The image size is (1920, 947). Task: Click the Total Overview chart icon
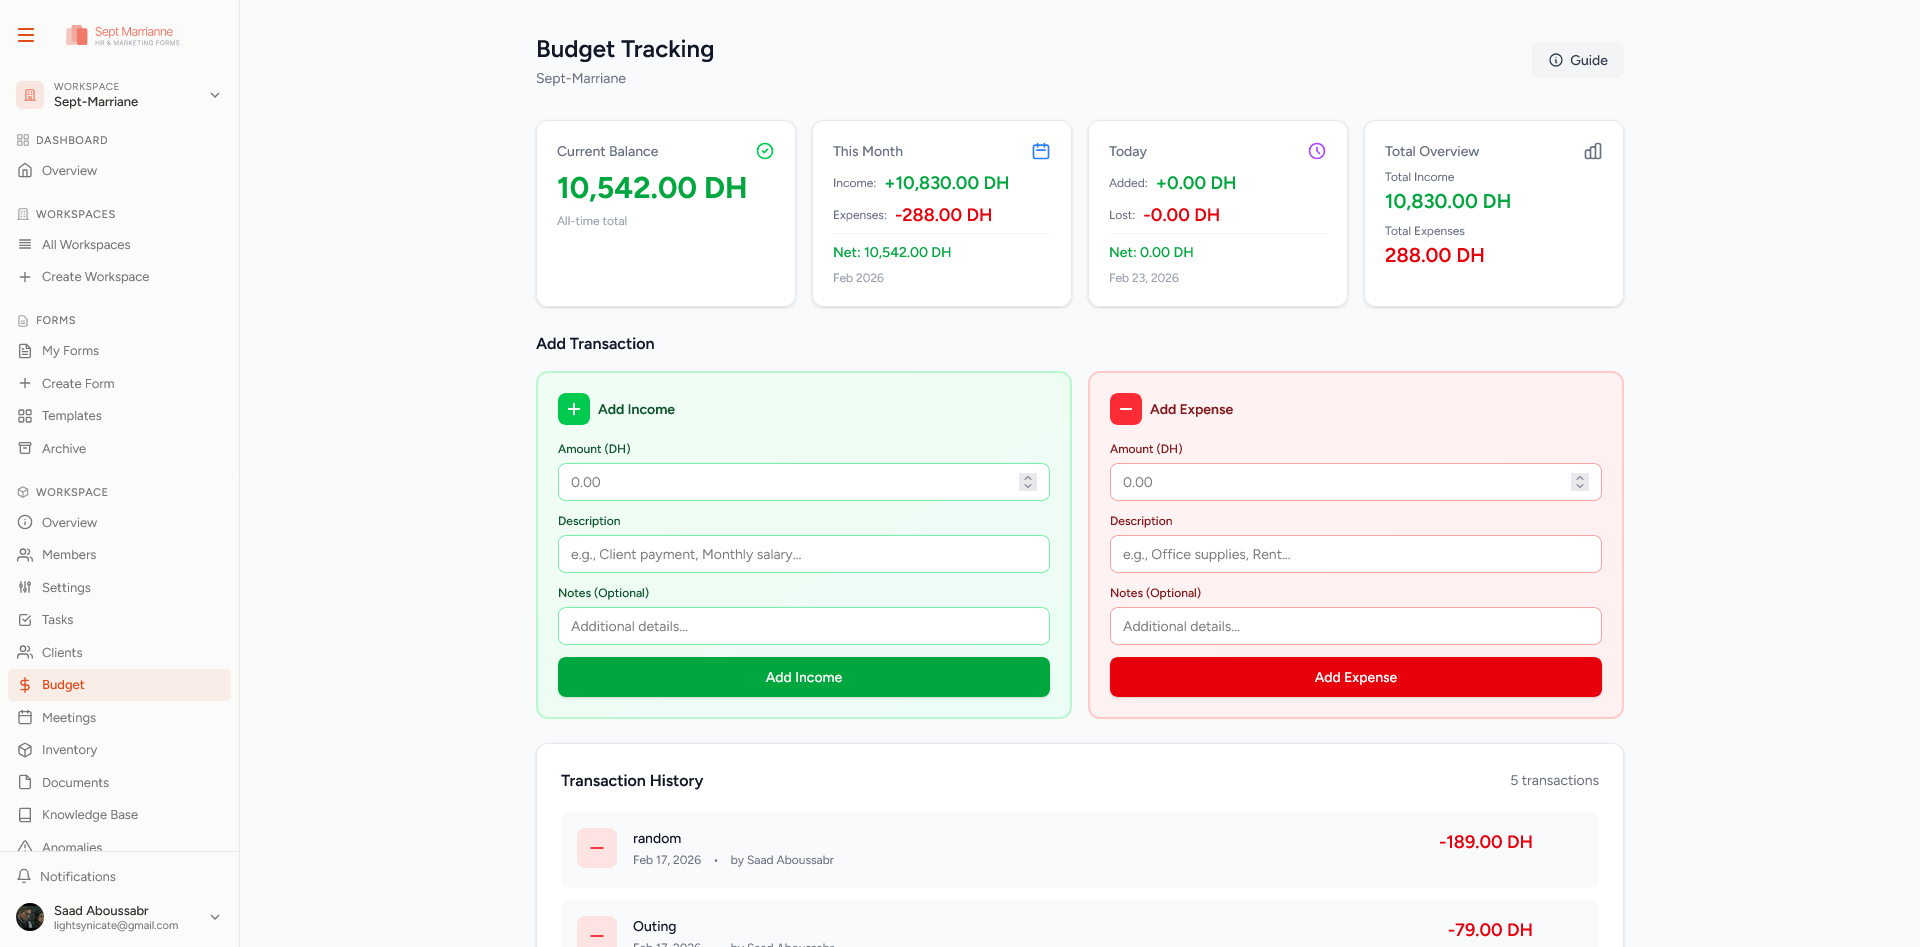tap(1593, 151)
